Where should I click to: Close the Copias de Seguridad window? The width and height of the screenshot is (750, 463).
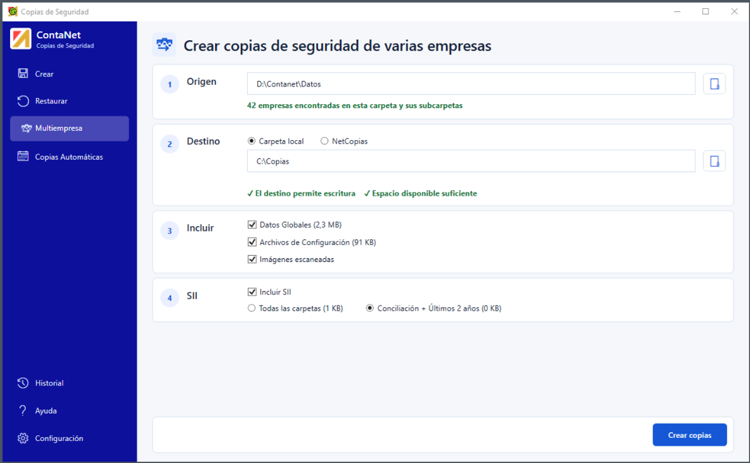(734, 11)
